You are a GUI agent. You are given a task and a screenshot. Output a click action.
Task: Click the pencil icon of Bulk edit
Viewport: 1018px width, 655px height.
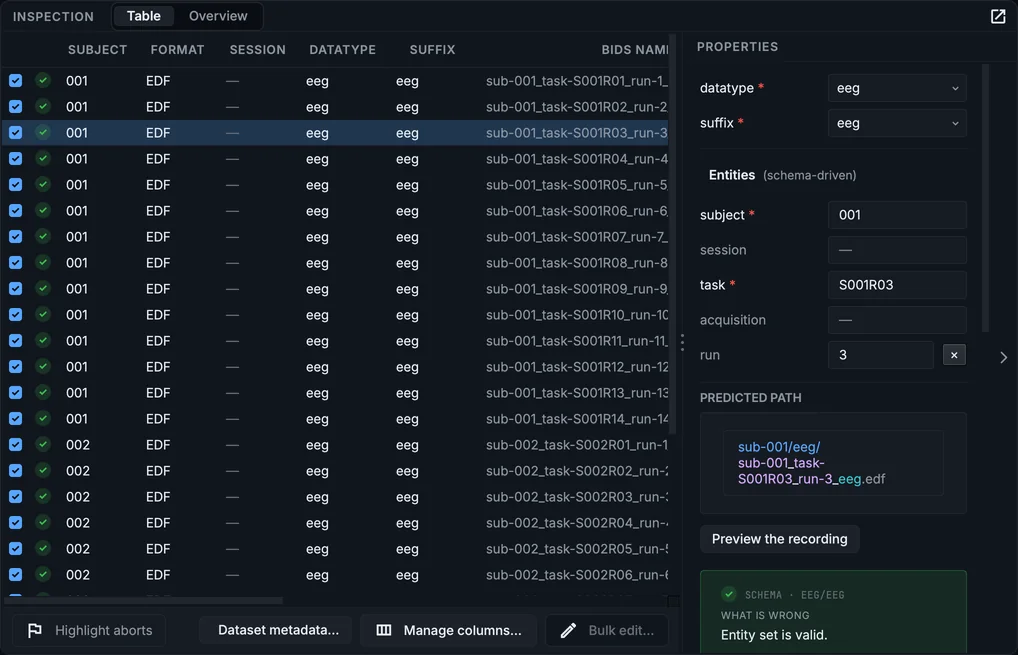(x=568, y=630)
